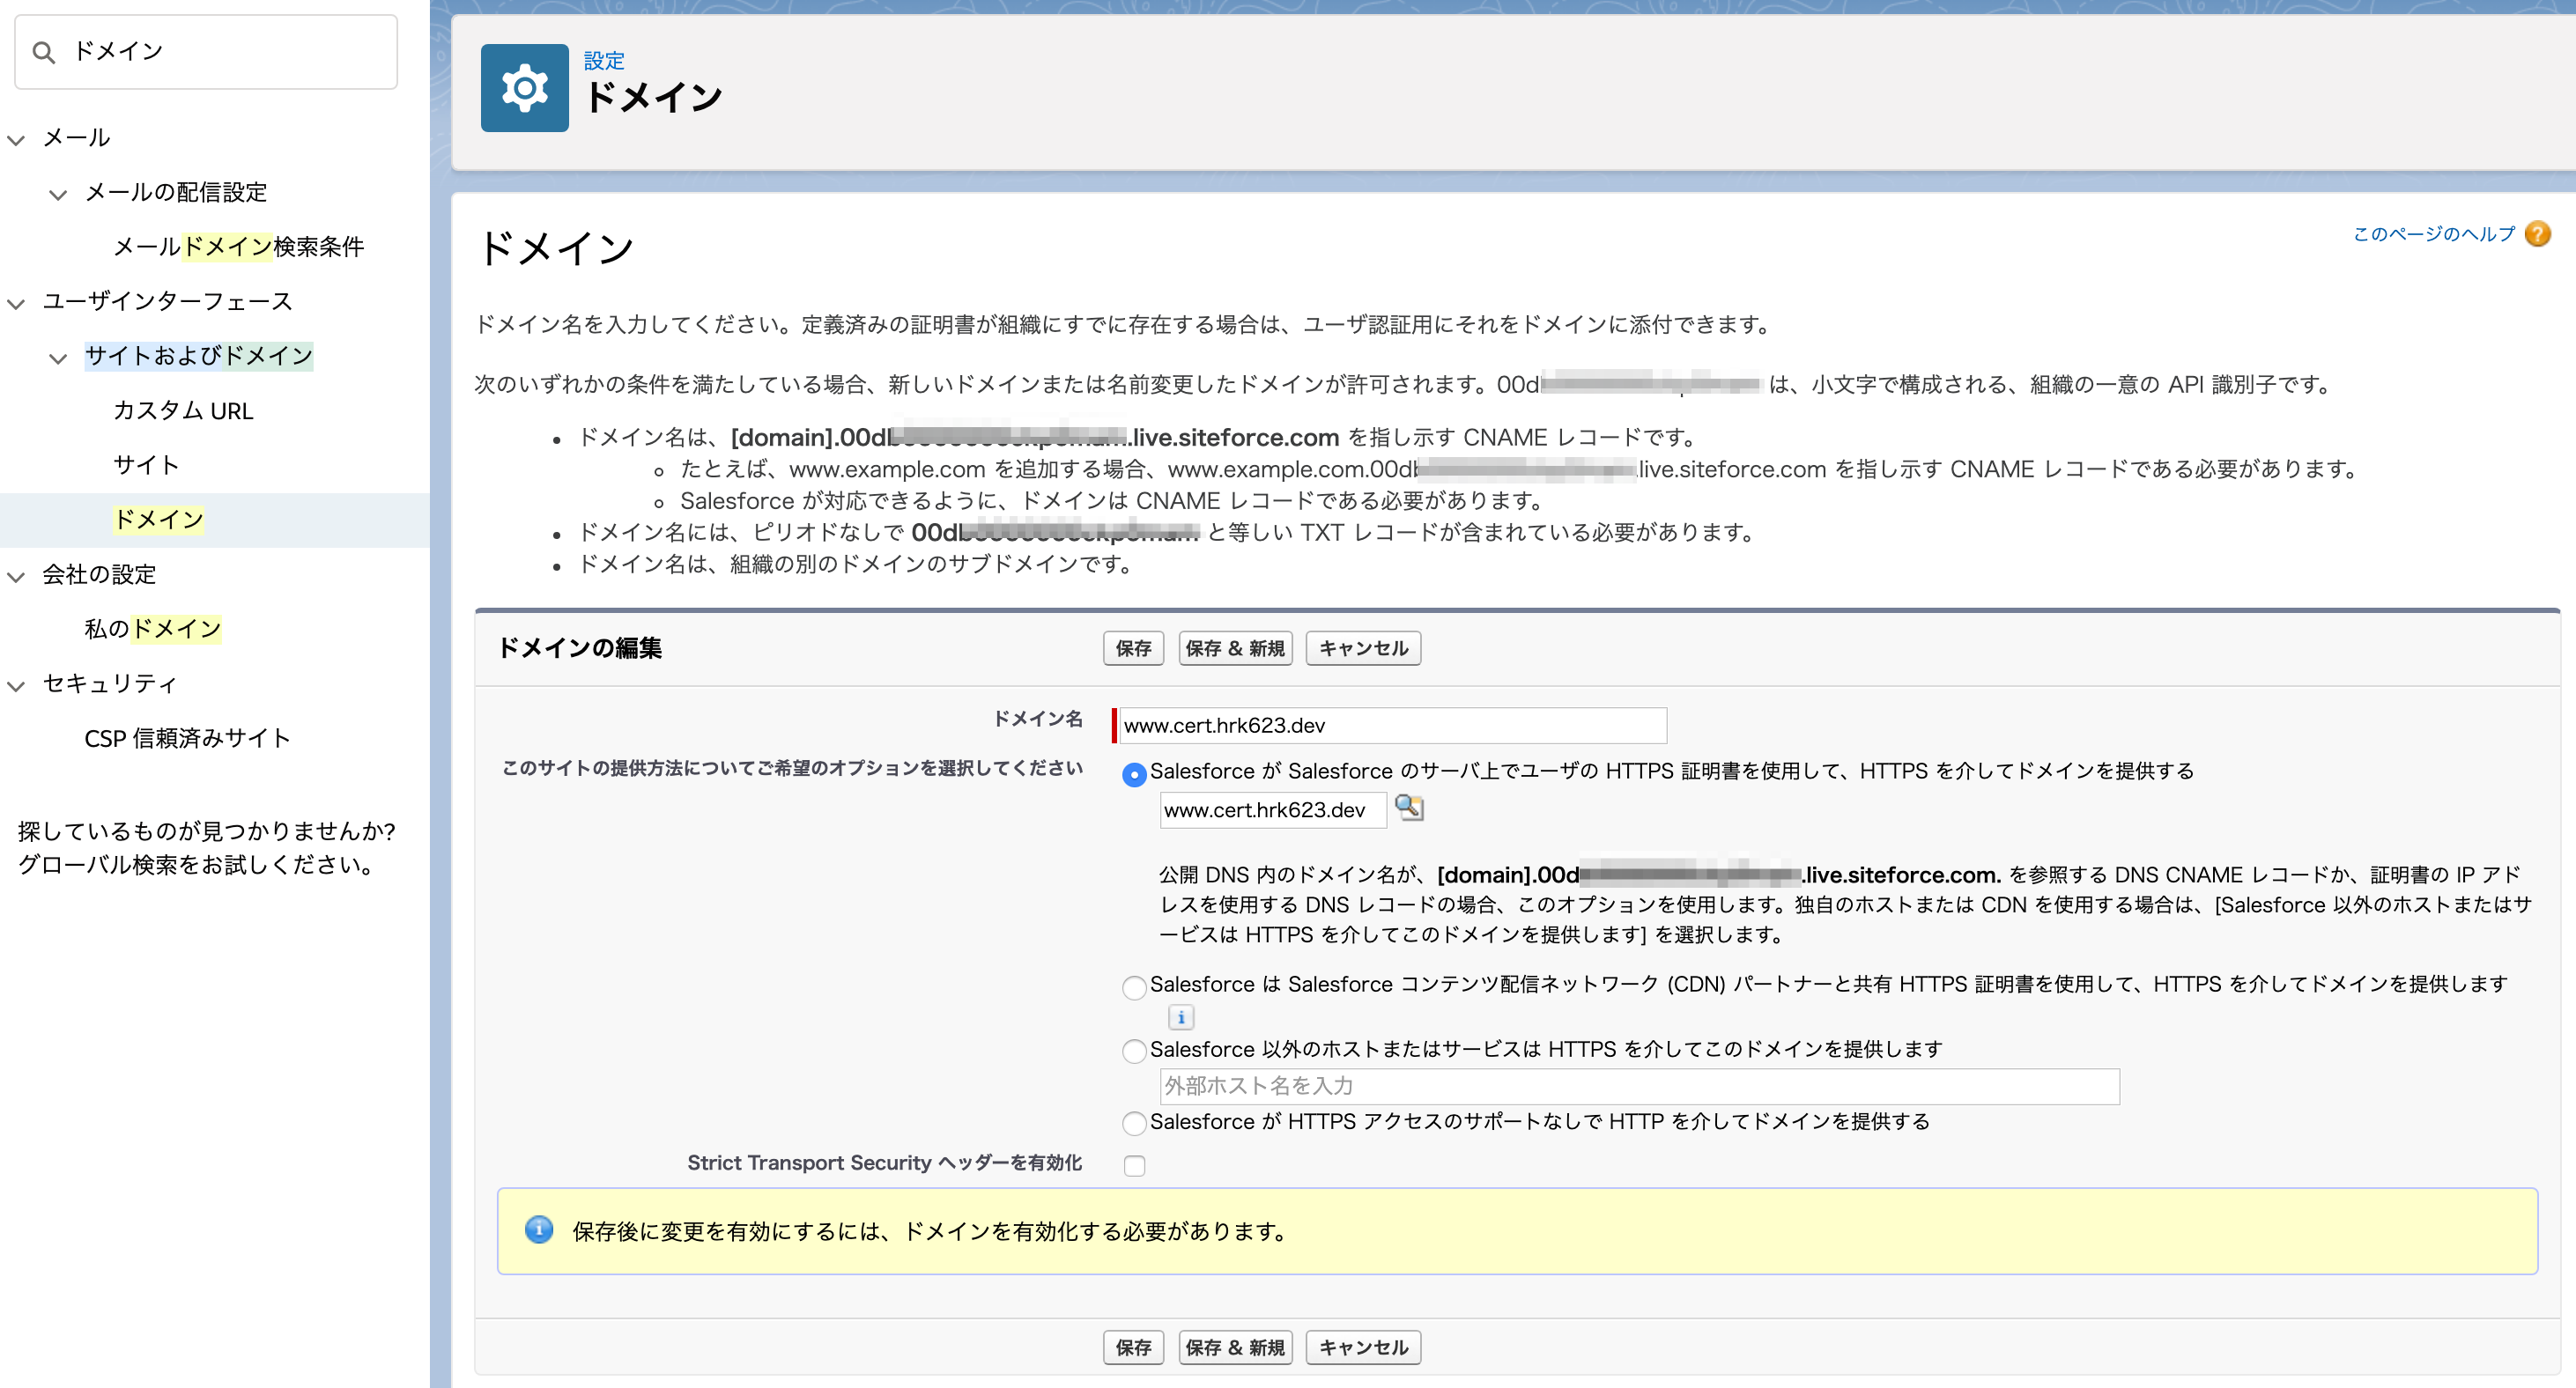The image size is (2576, 1388).
Task: Click the セキュリティ sidebar heading
Action: pyautogui.click(x=110, y=684)
